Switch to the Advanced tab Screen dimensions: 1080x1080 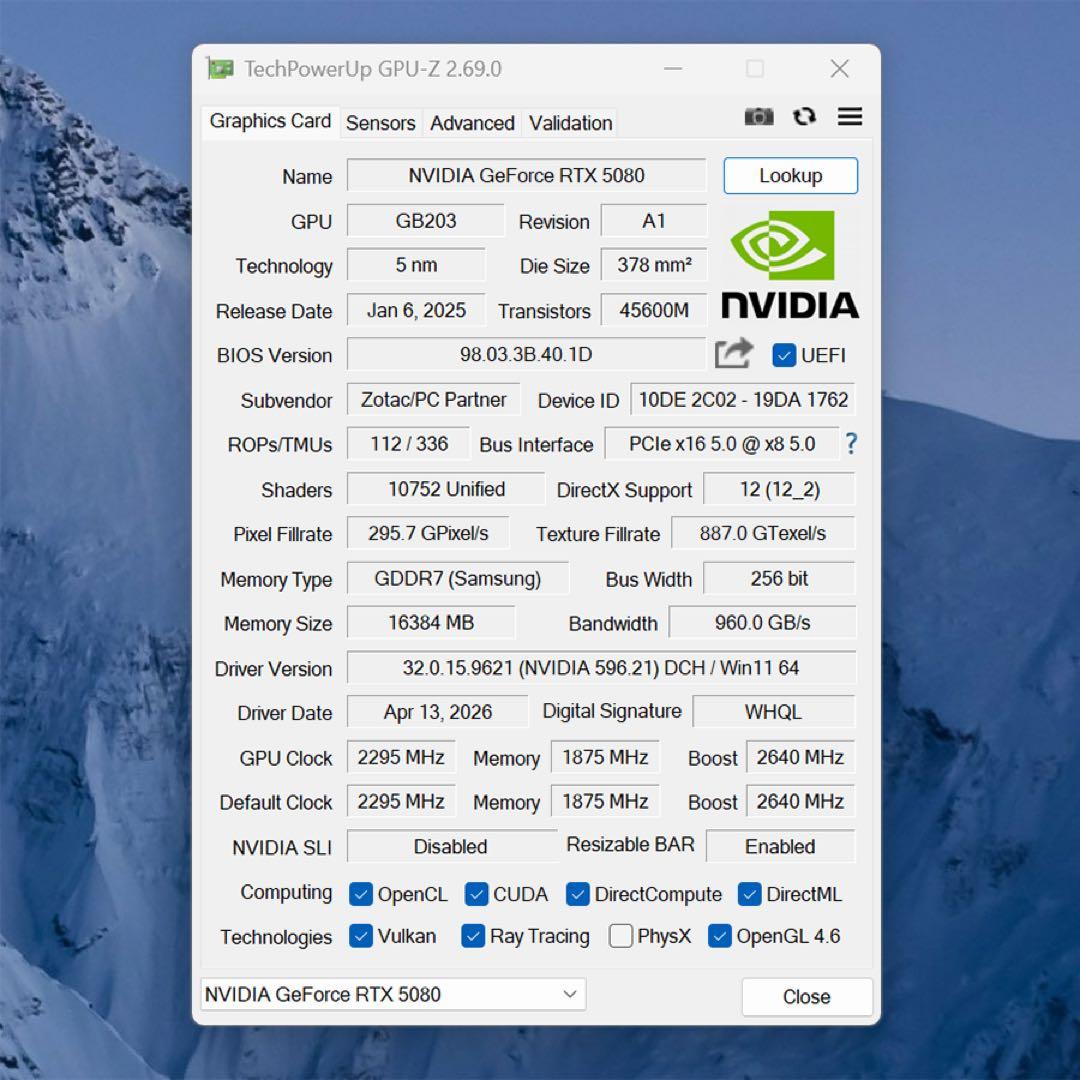[472, 123]
